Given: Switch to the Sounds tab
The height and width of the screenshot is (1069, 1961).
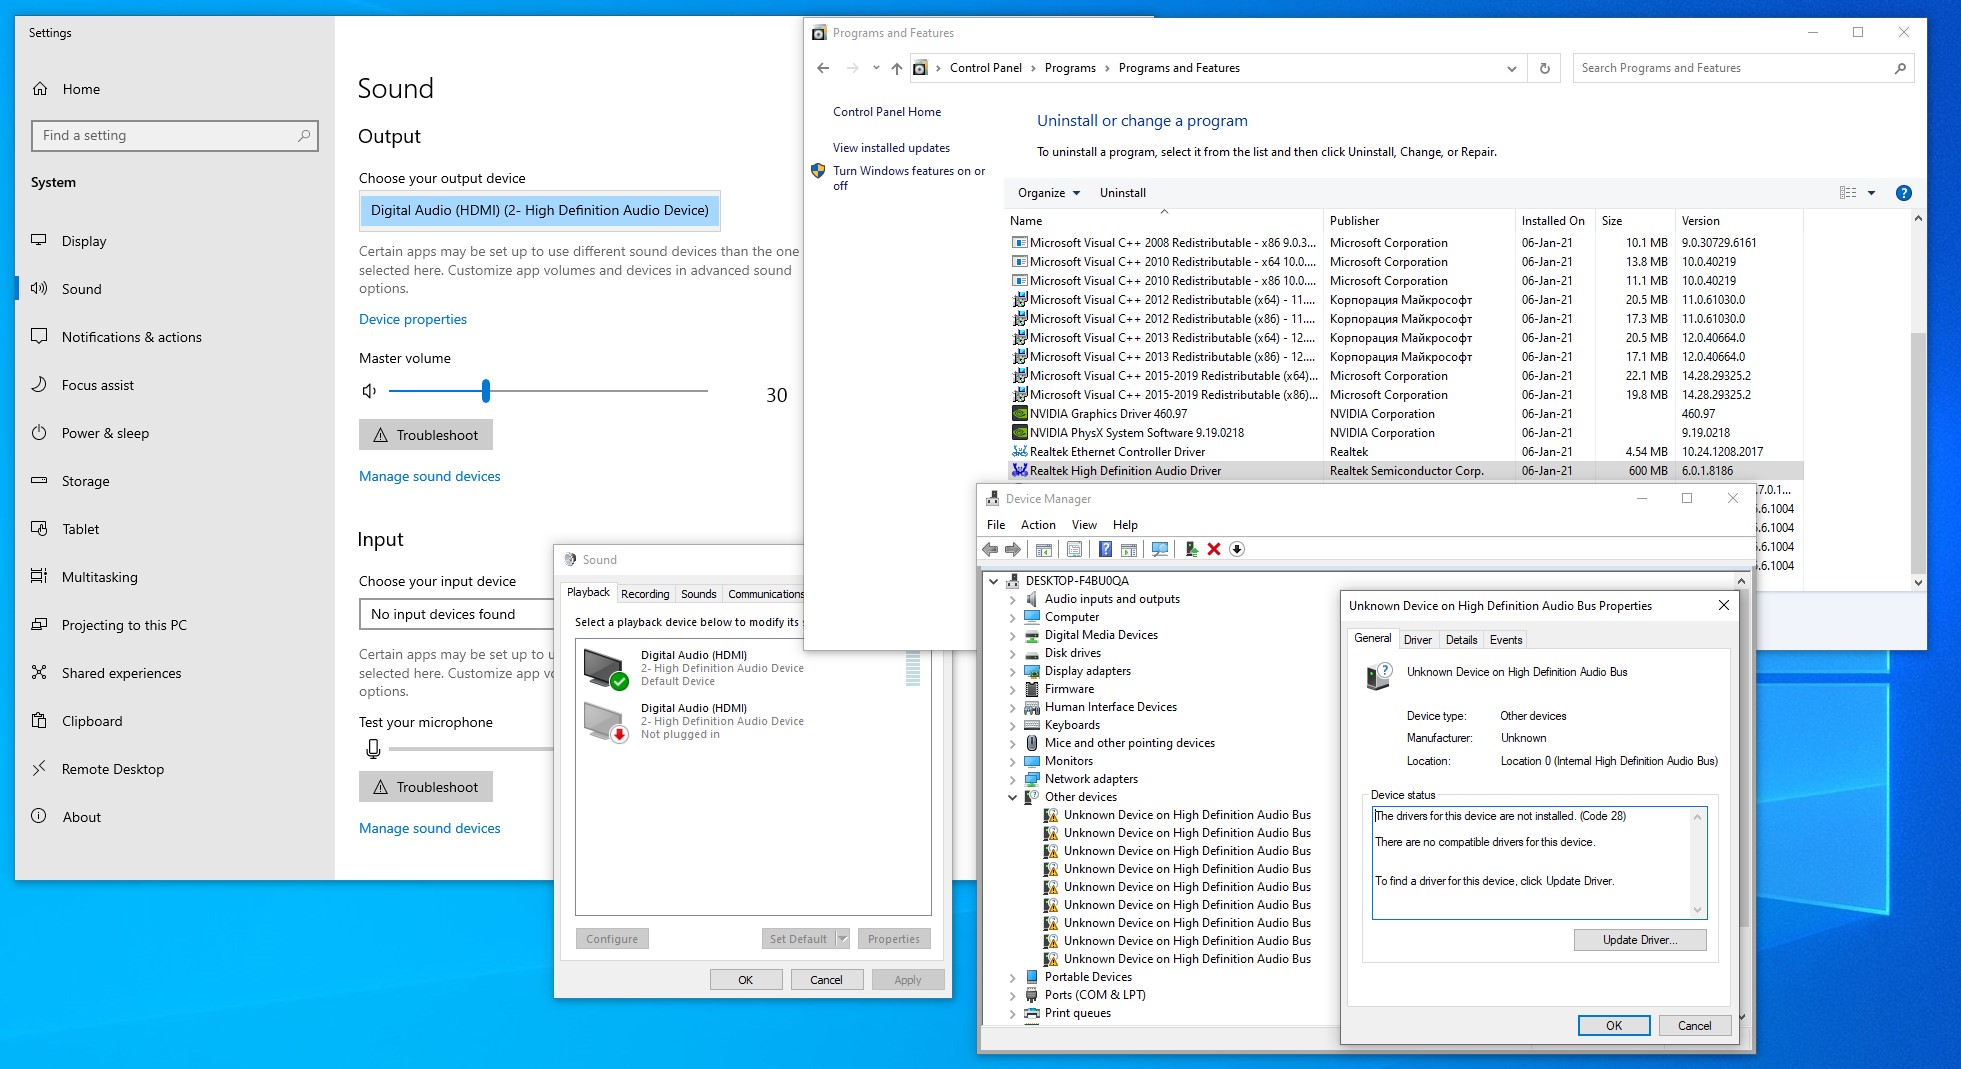Looking at the screenshot, I should click(x=698, y=594).
